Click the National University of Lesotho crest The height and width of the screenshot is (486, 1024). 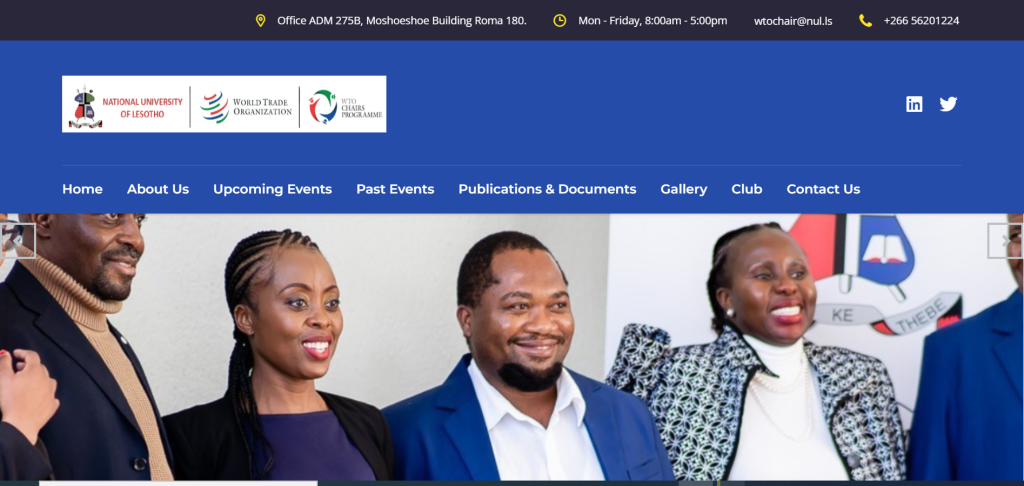86,106
